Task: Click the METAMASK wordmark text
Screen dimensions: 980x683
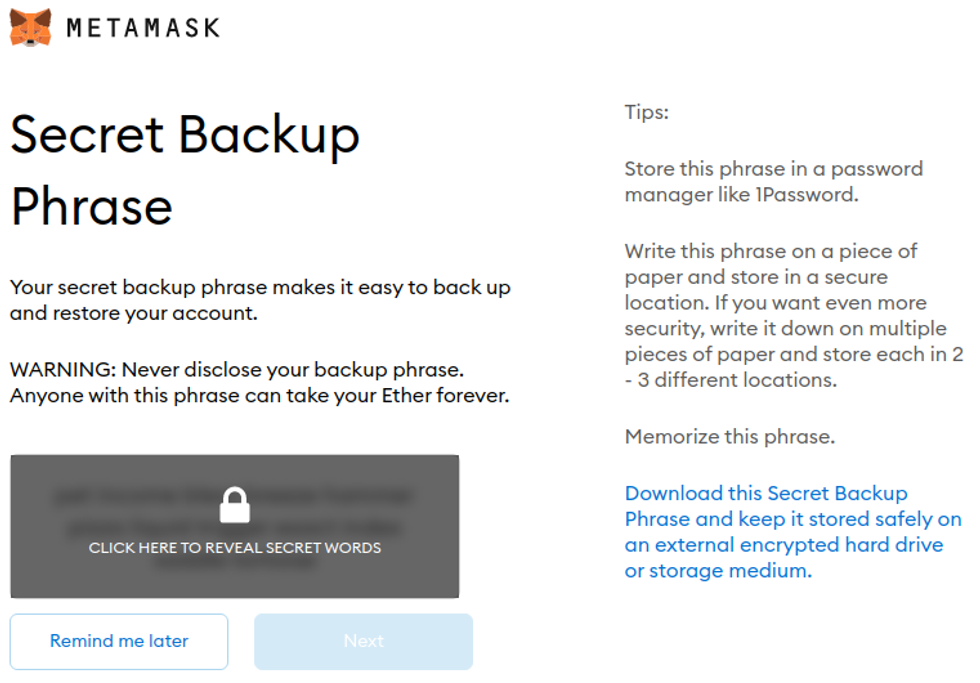Action: point(143,28)
